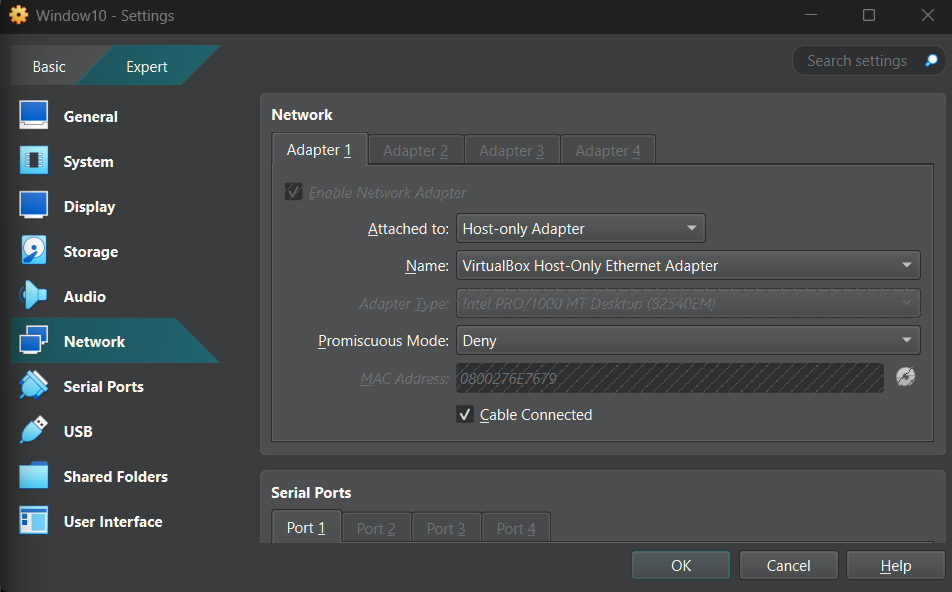This screenshot has height=592, width=952.
Task: Open the Attached to dropdown
Action: coord(580,229)
